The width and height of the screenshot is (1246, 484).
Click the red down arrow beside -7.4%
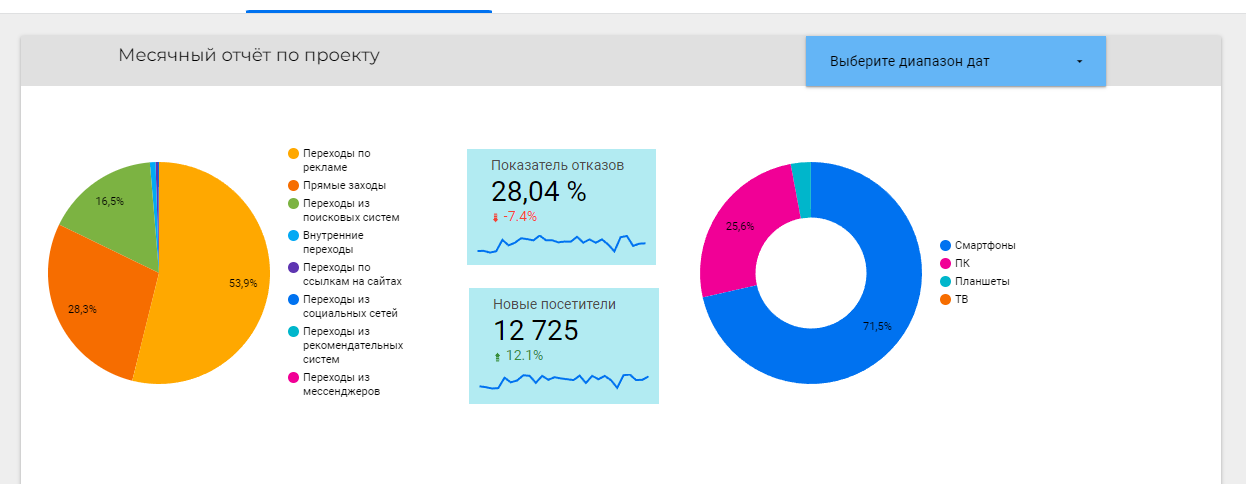point(495,217)
